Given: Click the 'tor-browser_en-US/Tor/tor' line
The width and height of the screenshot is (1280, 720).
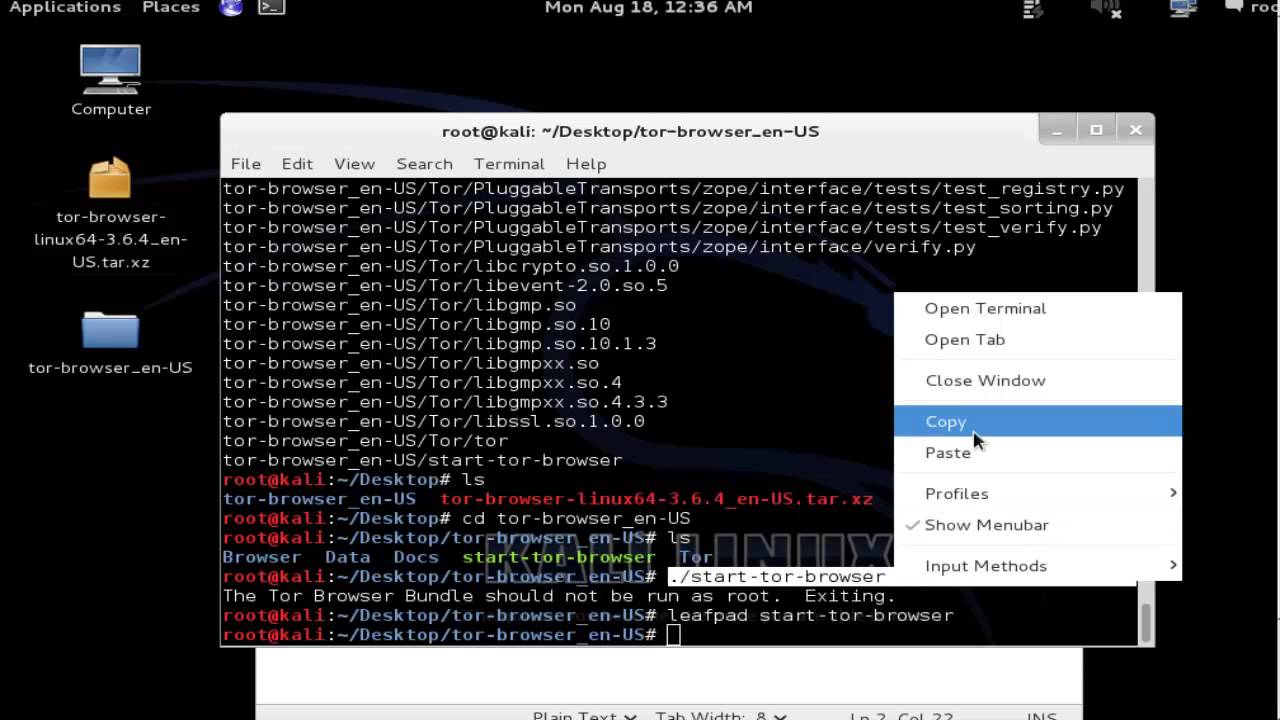Looking at the screenshot, I should [x=365, y=441].
